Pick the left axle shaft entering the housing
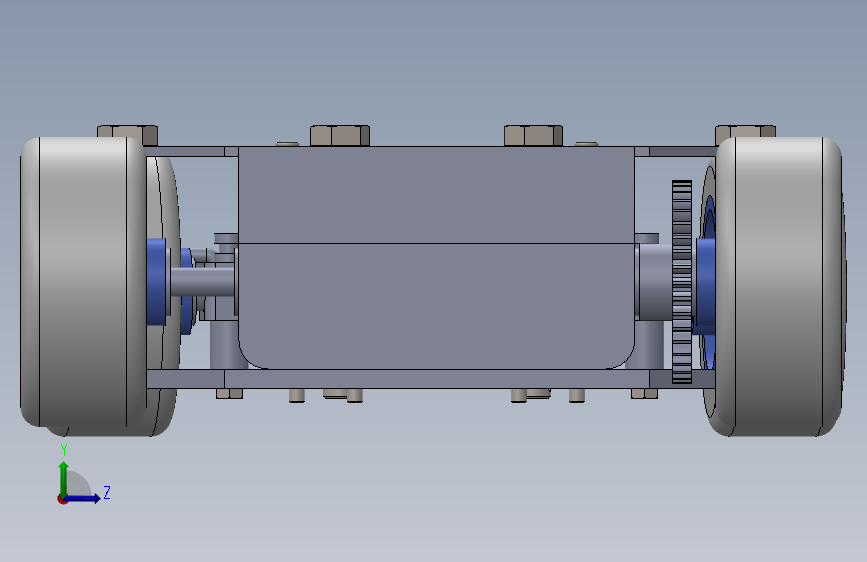Viewport: 867px width, 562px height. point(202,282)
